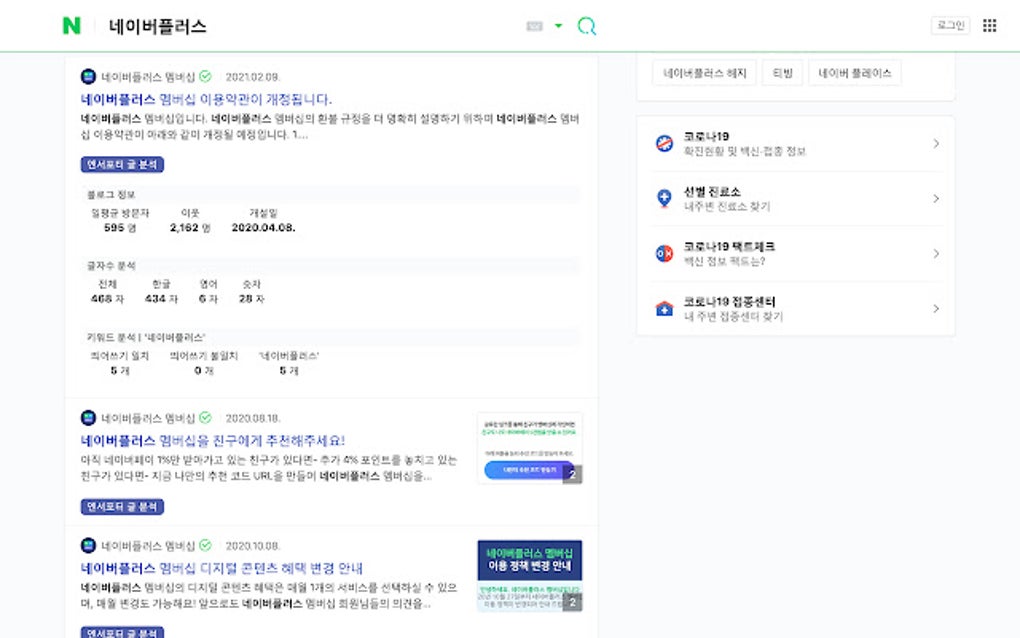Click the 선별 진료소 location pin icon
1020x638 pixels.
tap(664, 198)
